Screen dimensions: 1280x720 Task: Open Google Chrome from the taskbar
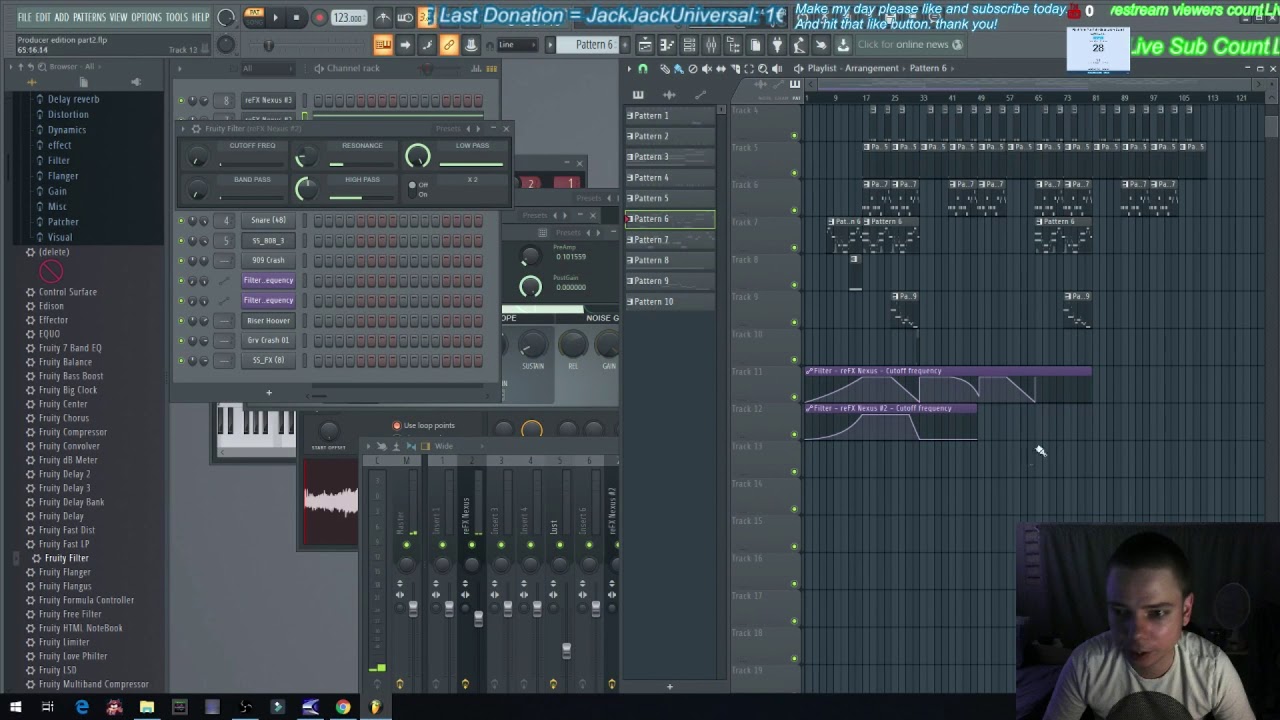pyautogui.click(x=343, y=707)
